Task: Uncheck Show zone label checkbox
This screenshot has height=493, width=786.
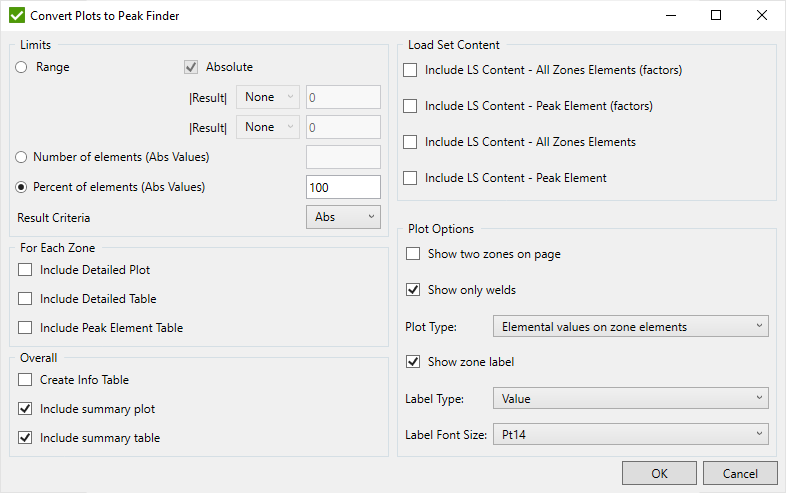Action: pyautogui.click(x=413, y=362)
